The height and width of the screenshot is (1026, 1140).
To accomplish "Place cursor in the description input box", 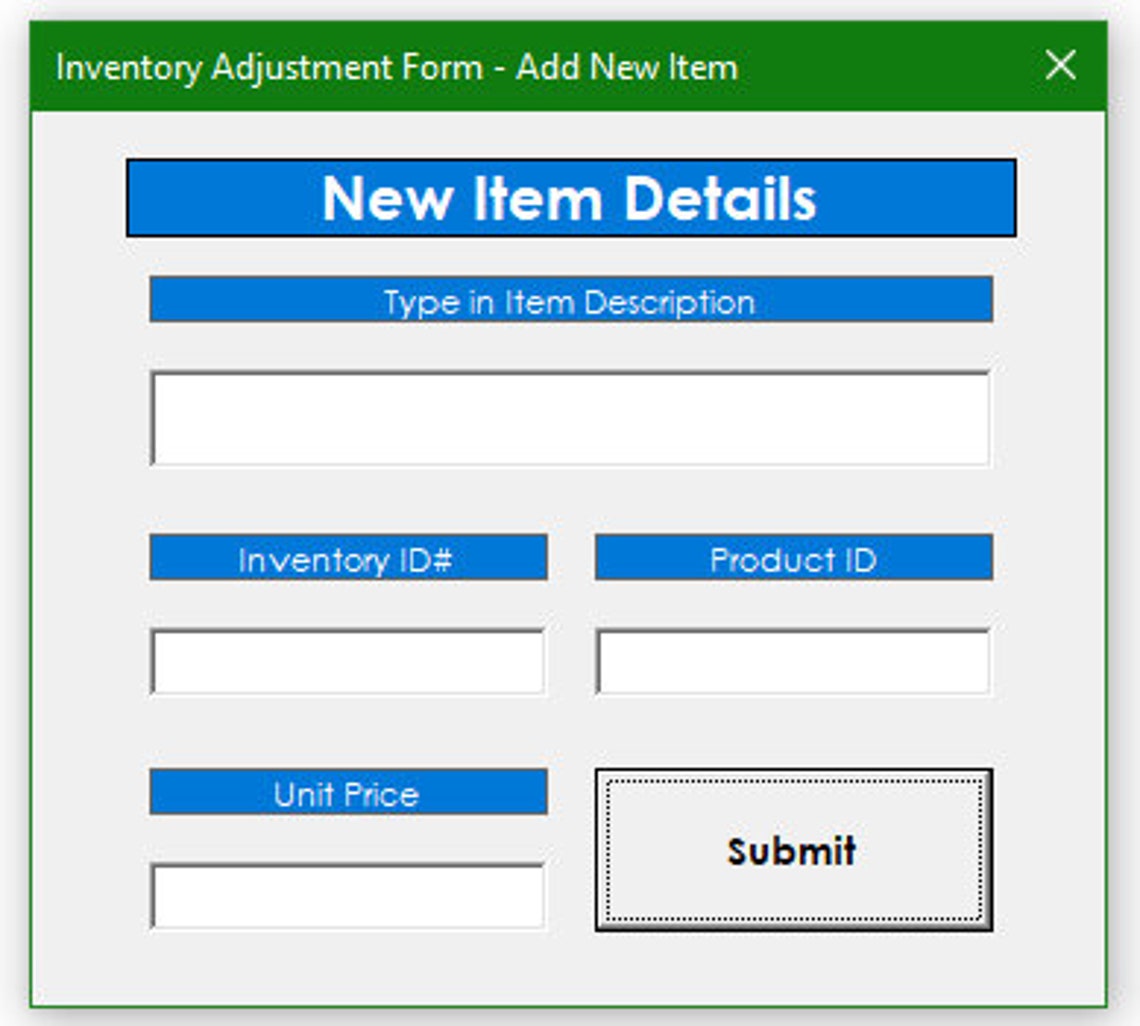I will [570, 415].
